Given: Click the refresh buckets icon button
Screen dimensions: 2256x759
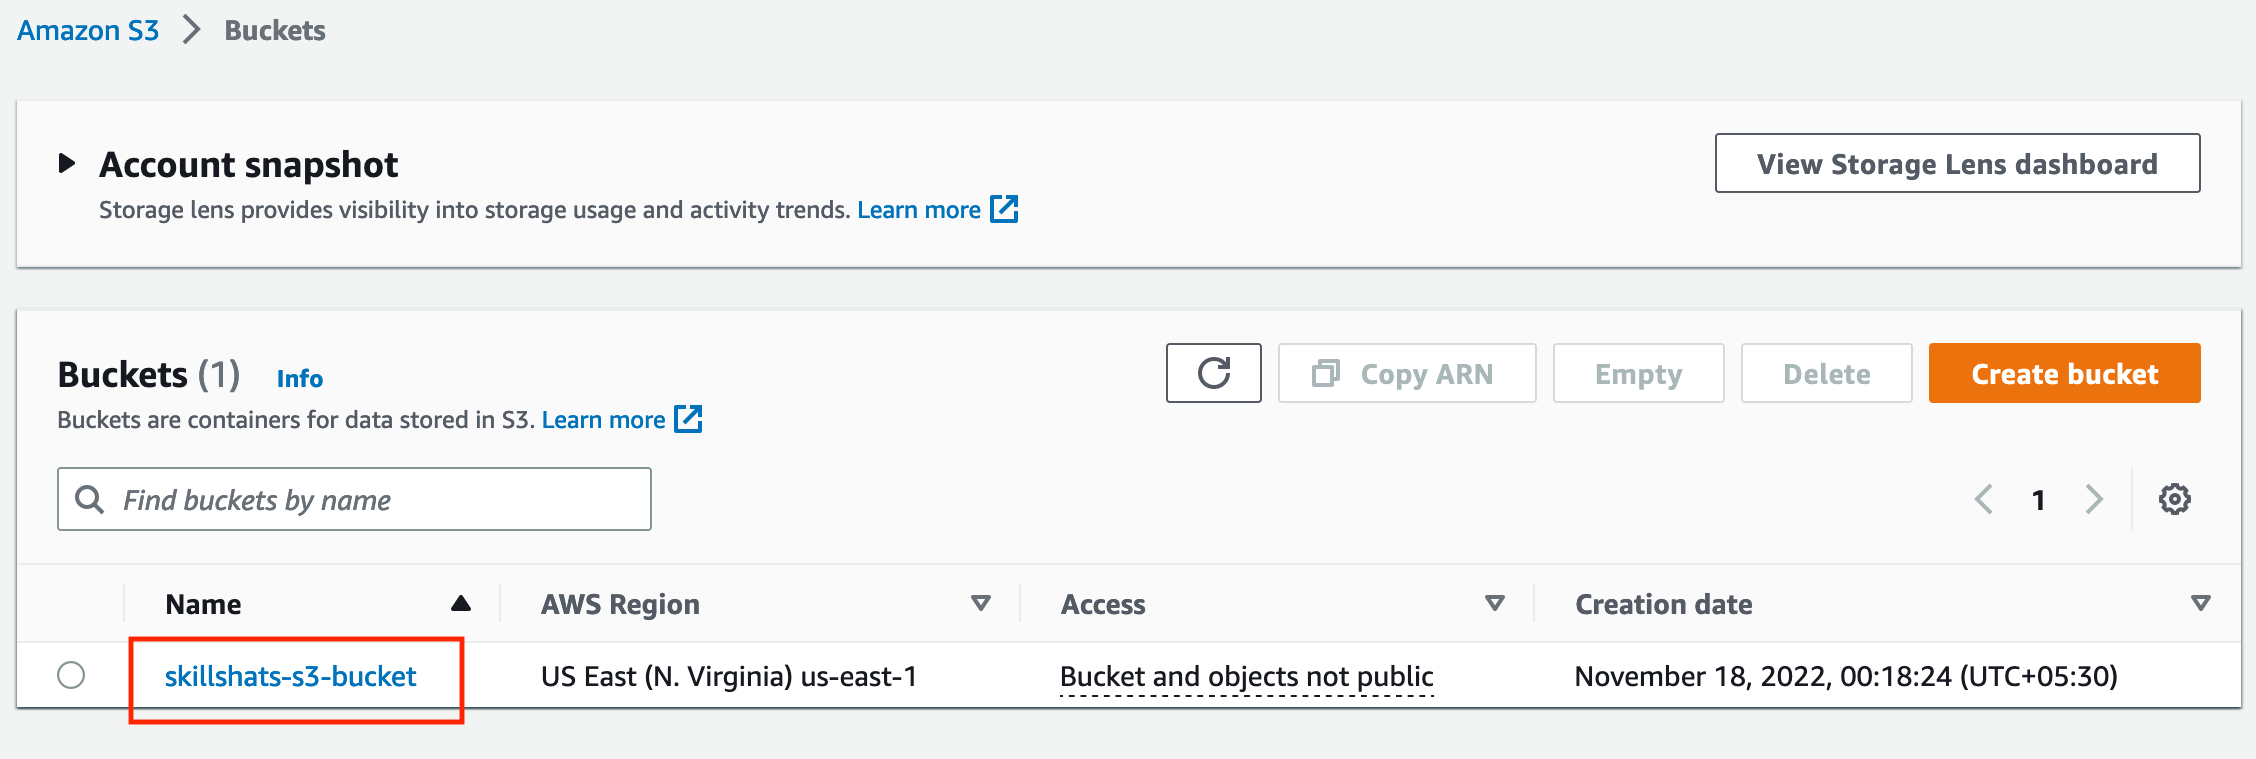Looking at the screenshot, I should click(1213, 373).
